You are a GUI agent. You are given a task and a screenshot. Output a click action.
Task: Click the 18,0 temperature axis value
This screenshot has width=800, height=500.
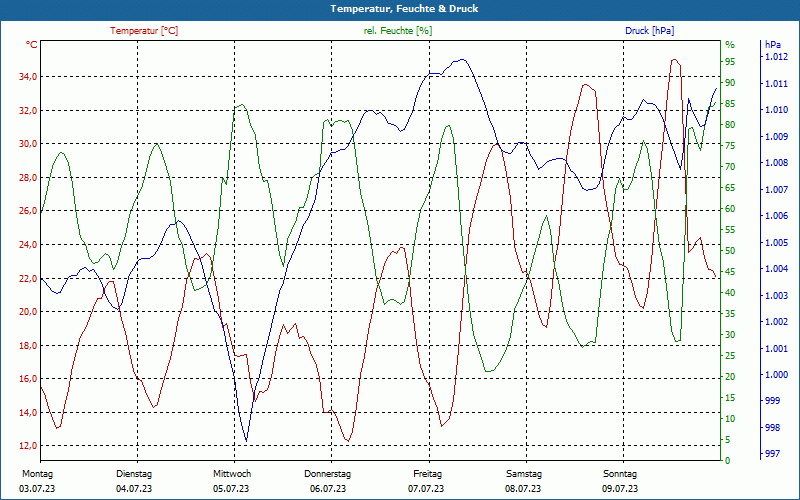click(x=28, y=345)
